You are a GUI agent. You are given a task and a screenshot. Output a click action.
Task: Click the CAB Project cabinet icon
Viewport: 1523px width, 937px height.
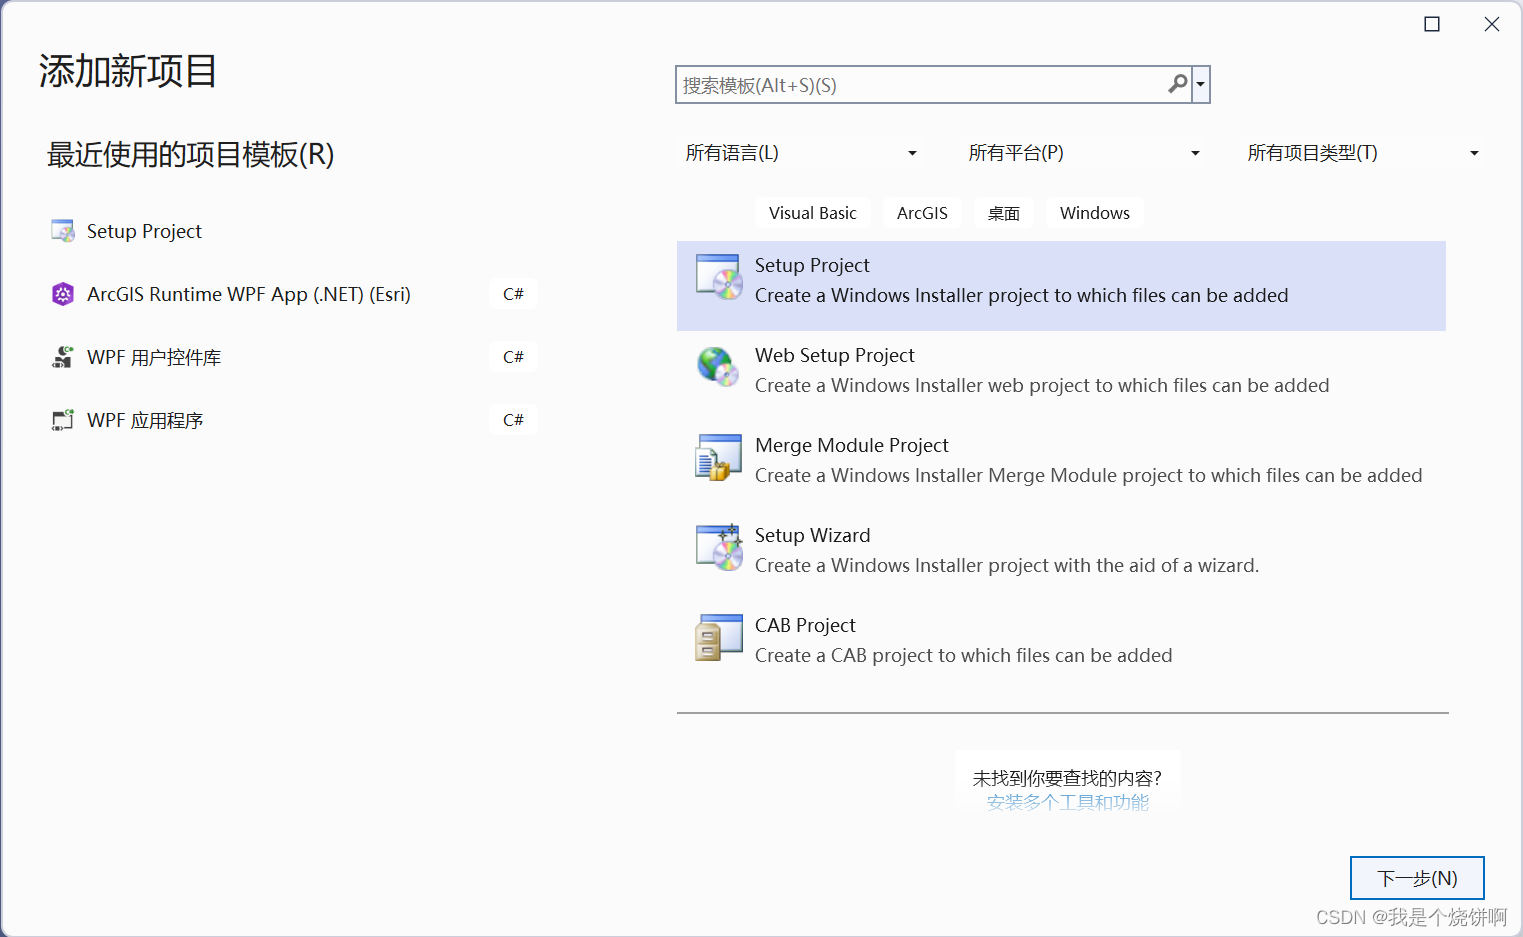point(719,639)
